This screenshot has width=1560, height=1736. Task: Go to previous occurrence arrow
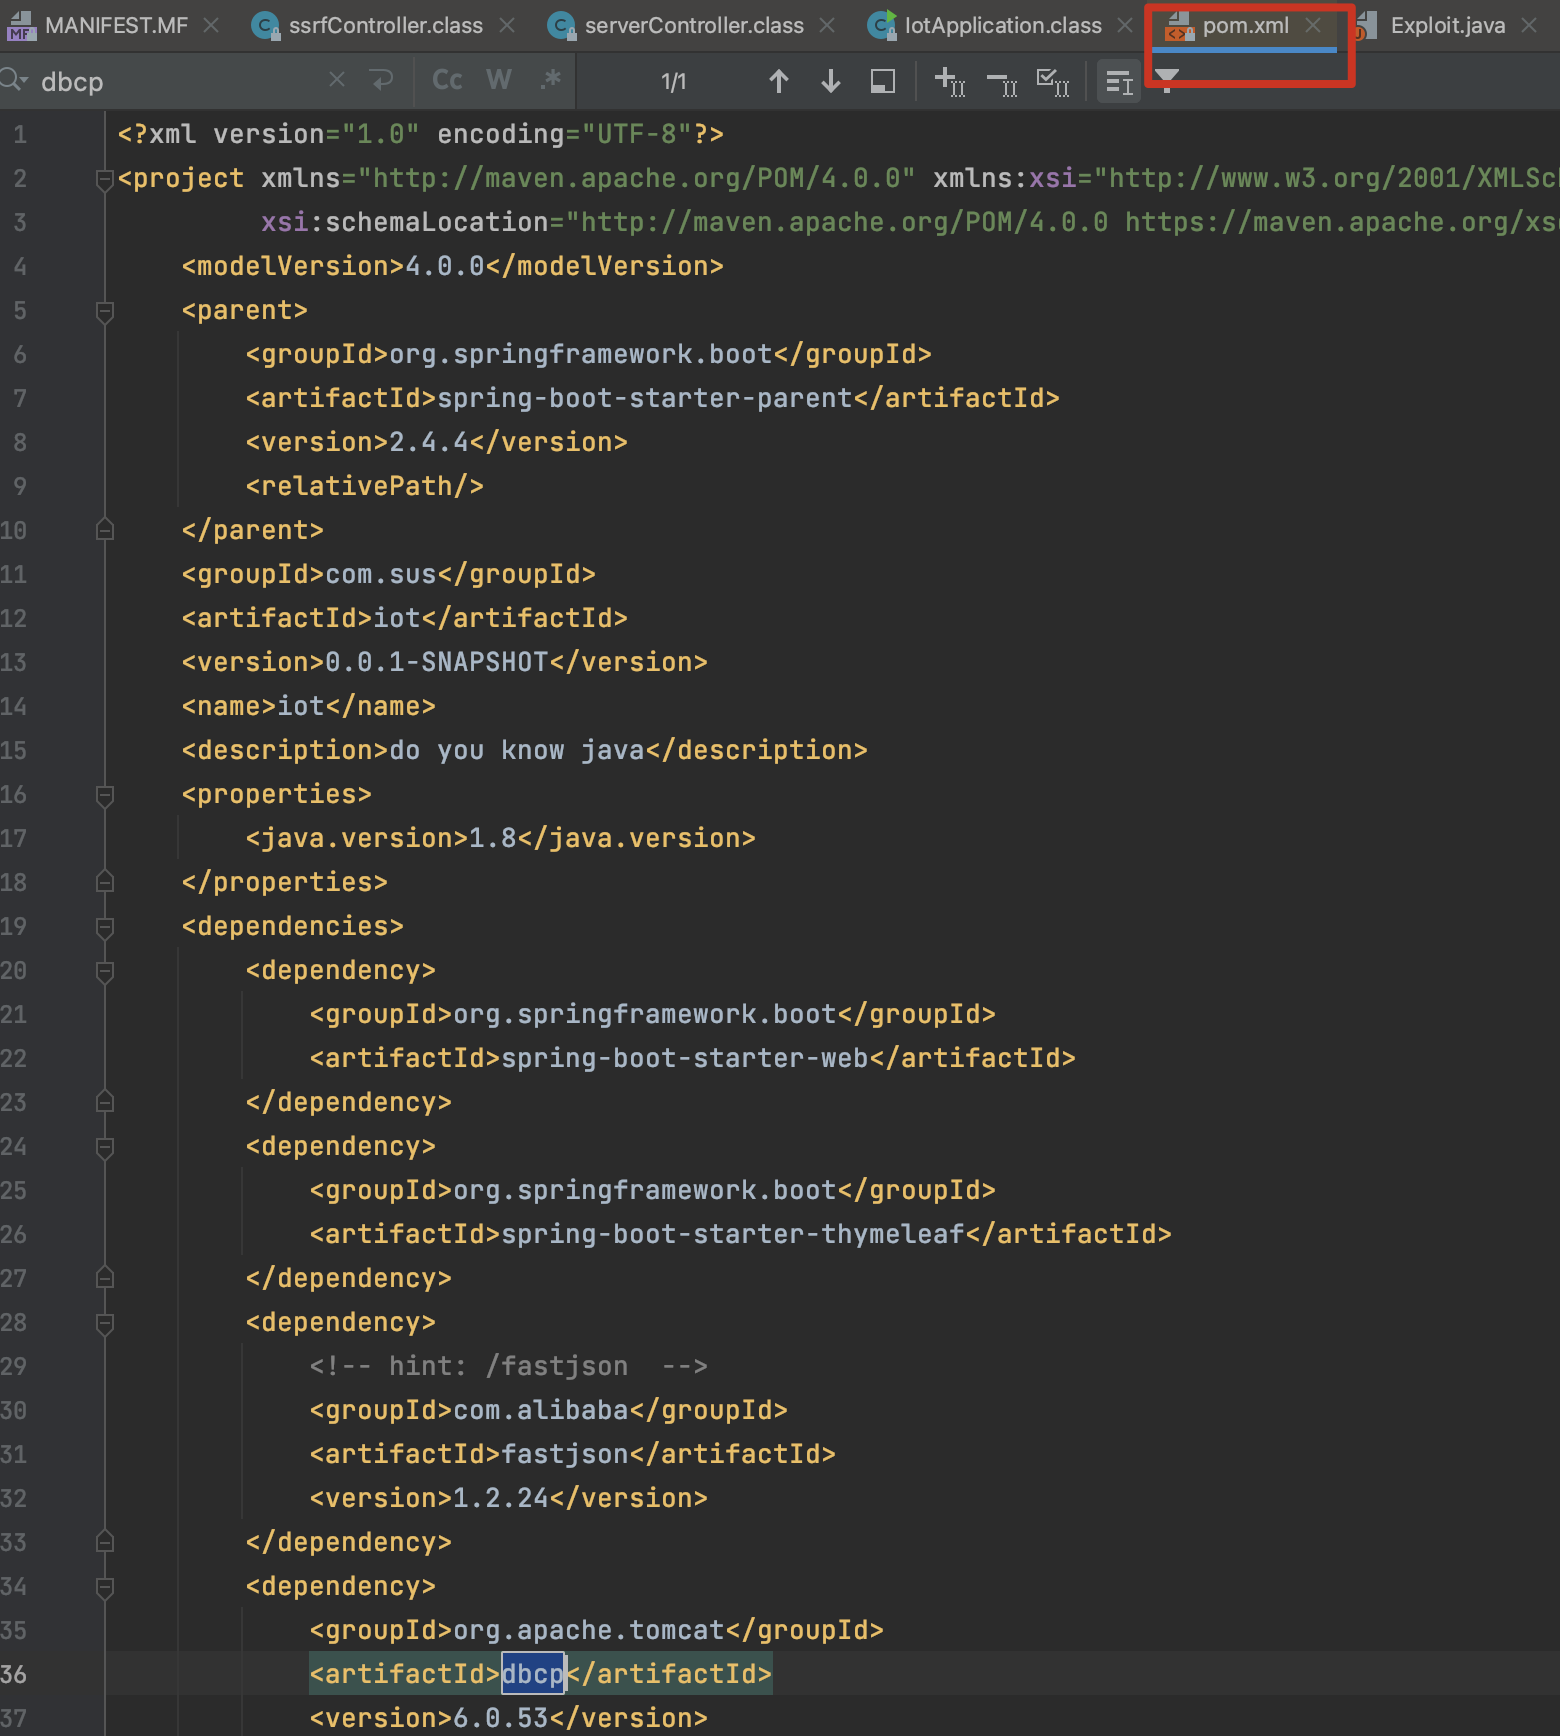pos(779,81)
